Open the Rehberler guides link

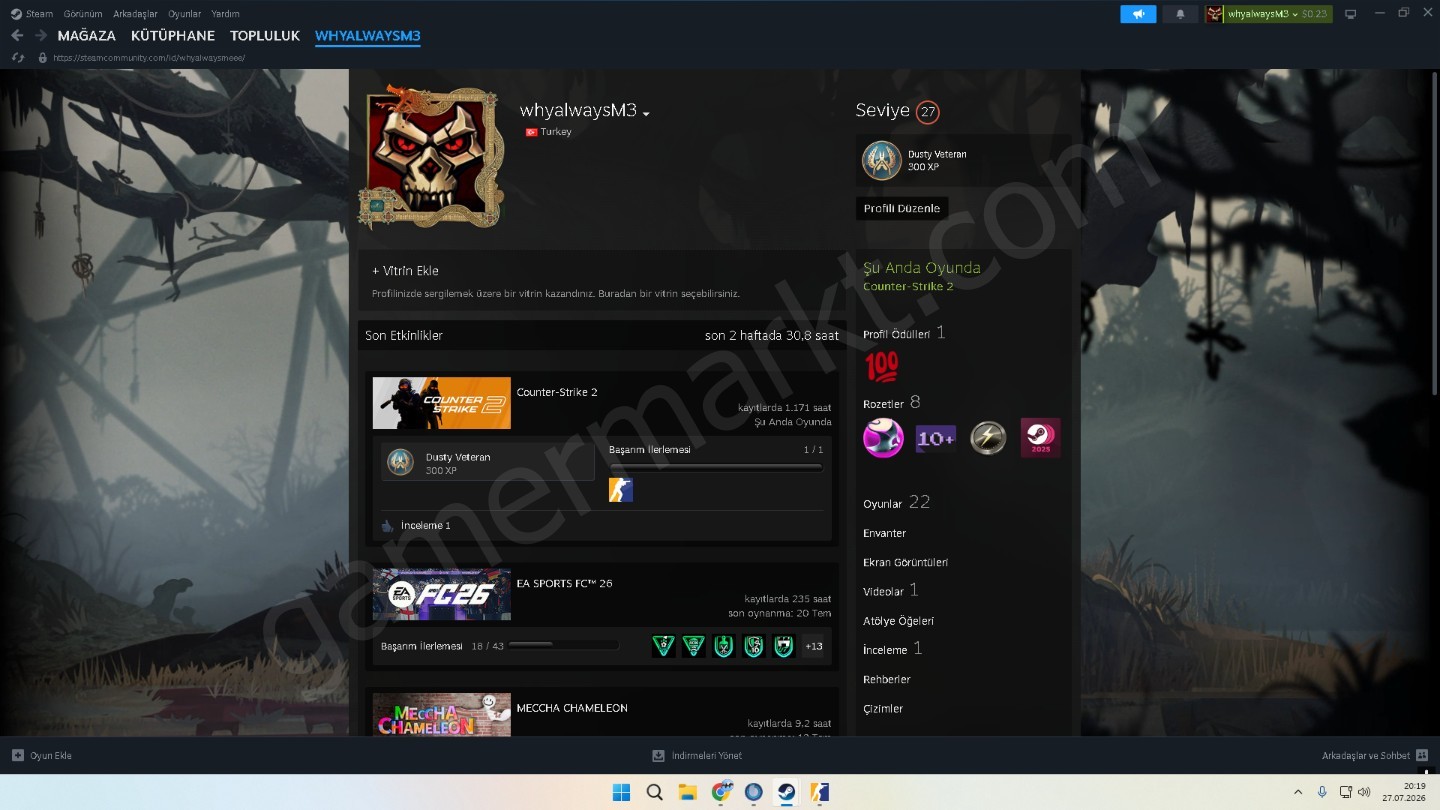click(887, 680)
